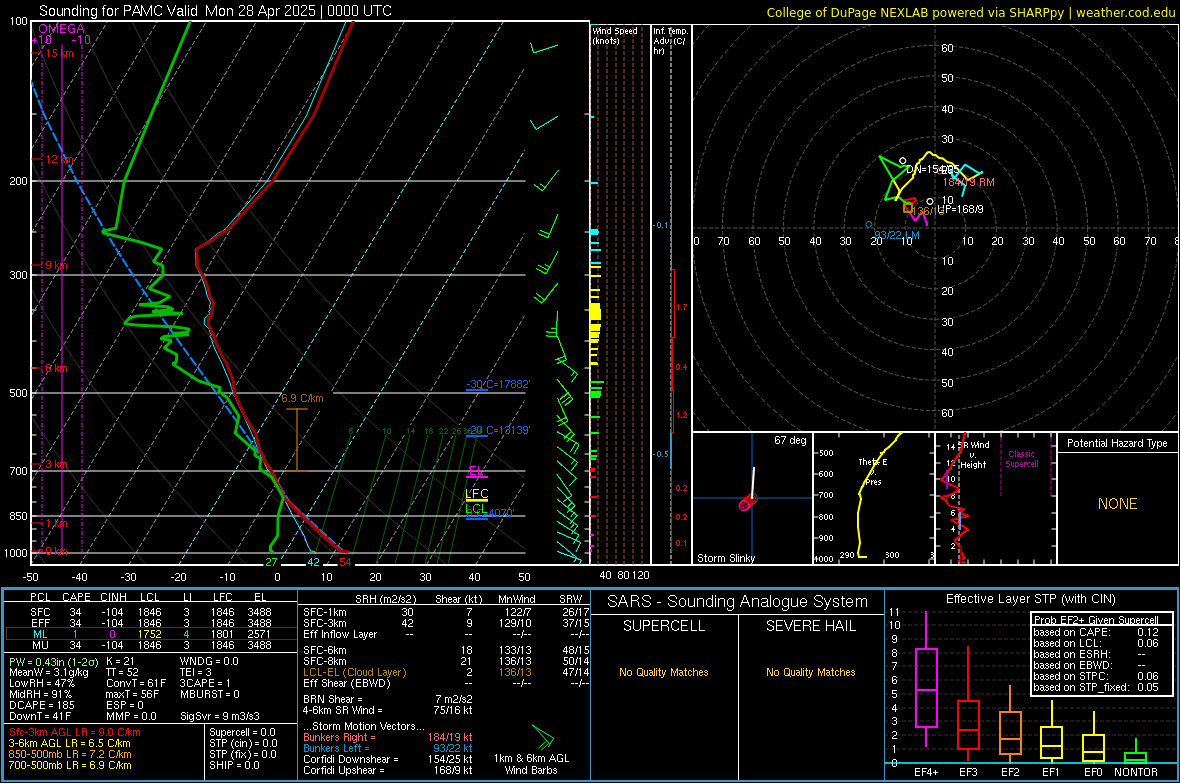Click the SEVERE HAIL analogue heading
Screen dimensions: 1180x783
click(810, 626)
